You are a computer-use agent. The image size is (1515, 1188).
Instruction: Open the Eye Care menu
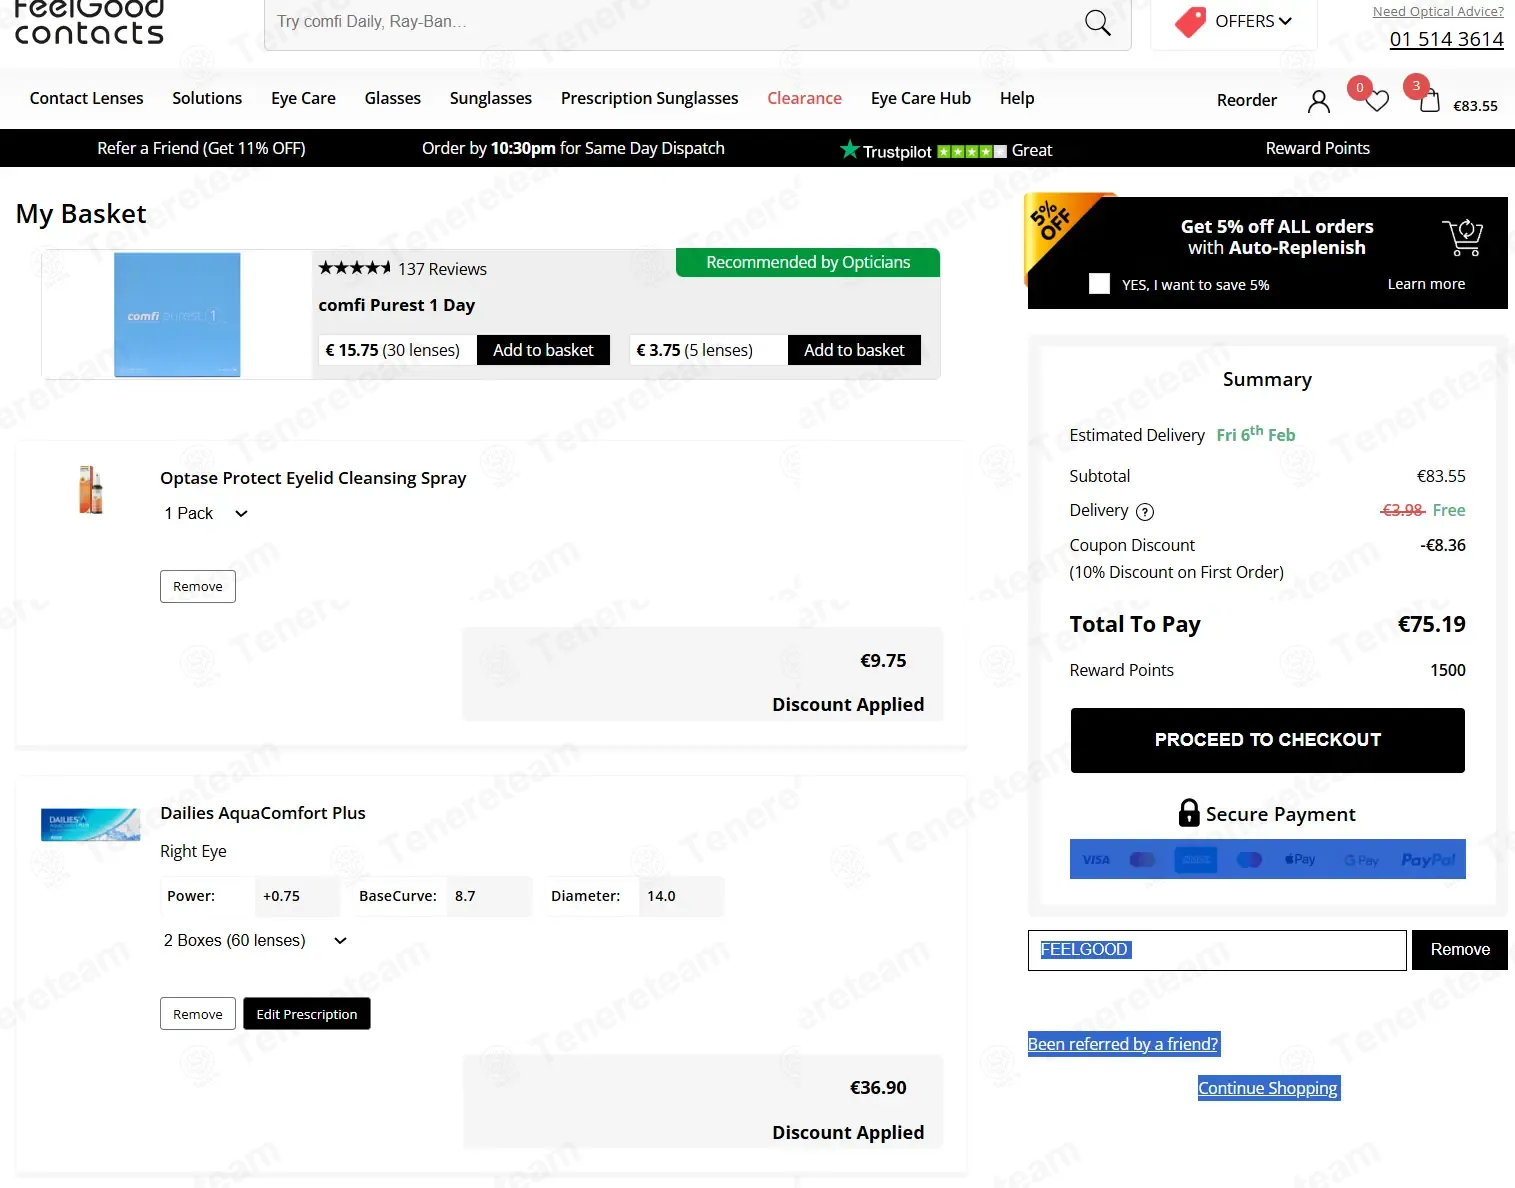(x=303, y=98)
